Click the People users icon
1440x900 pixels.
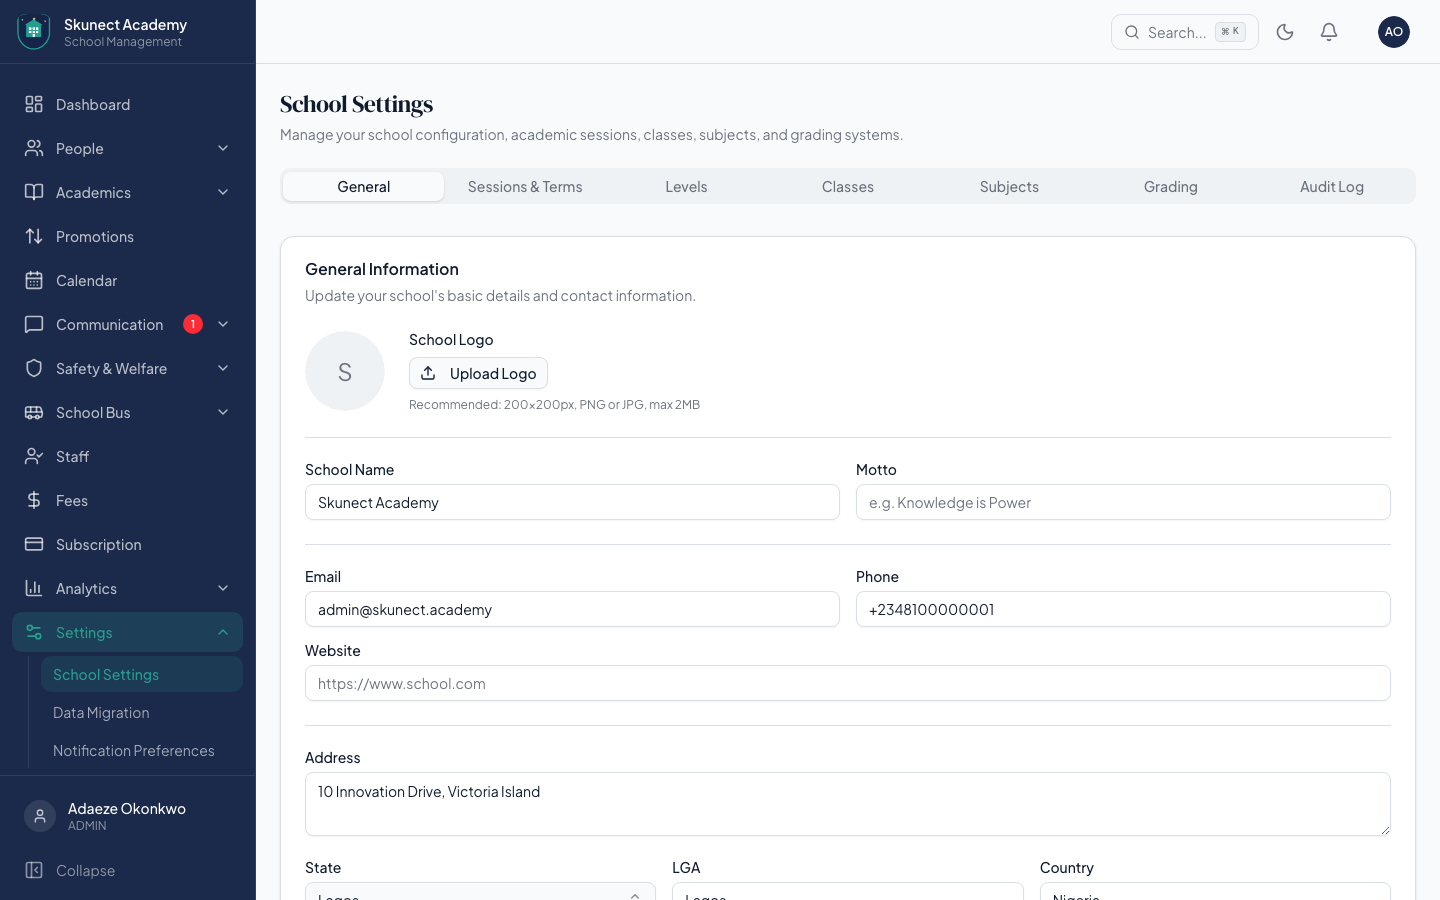[34, 148]
